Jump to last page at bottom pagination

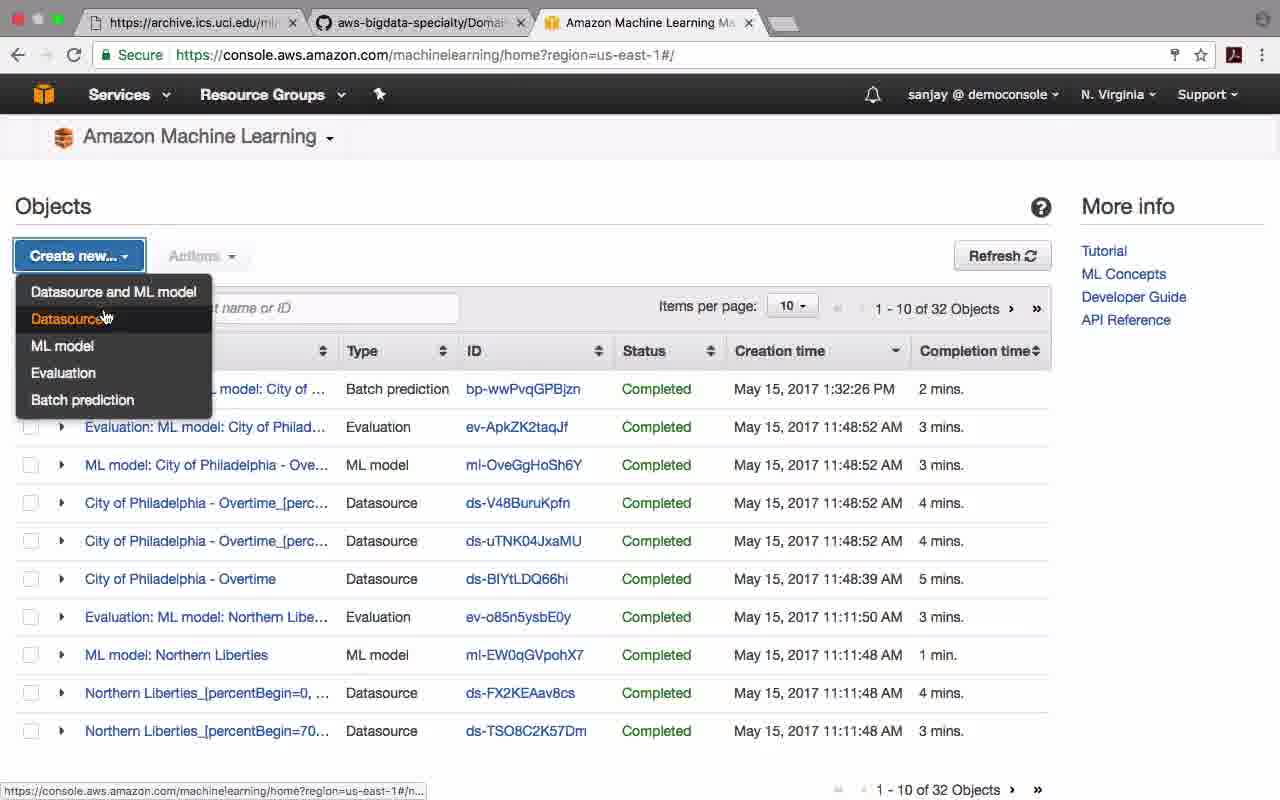coord(1038,790)
